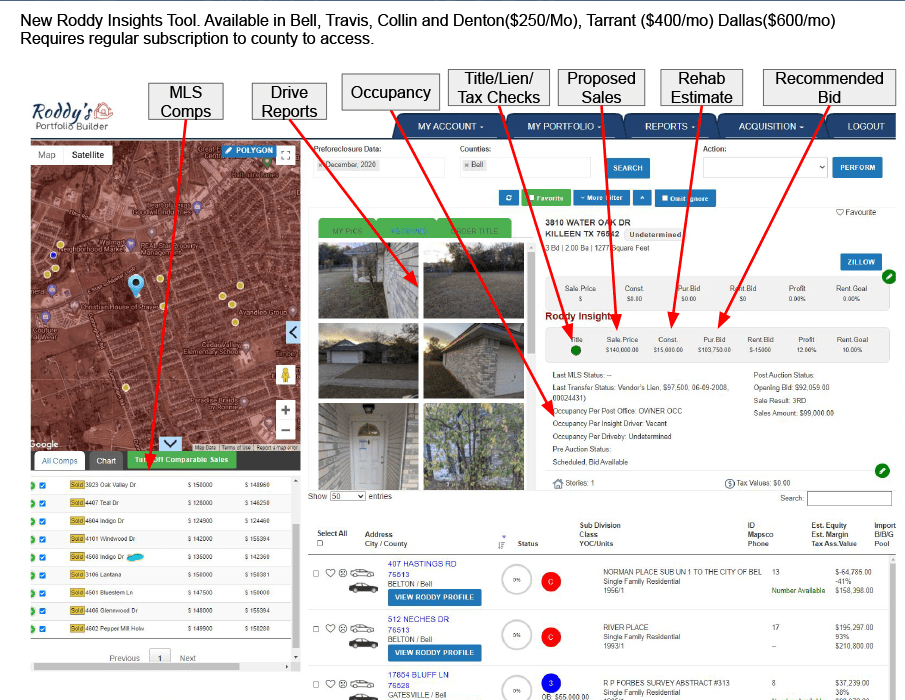
Task: Click the red C status badge for 407 Hastings
Action: coord(551,582)
